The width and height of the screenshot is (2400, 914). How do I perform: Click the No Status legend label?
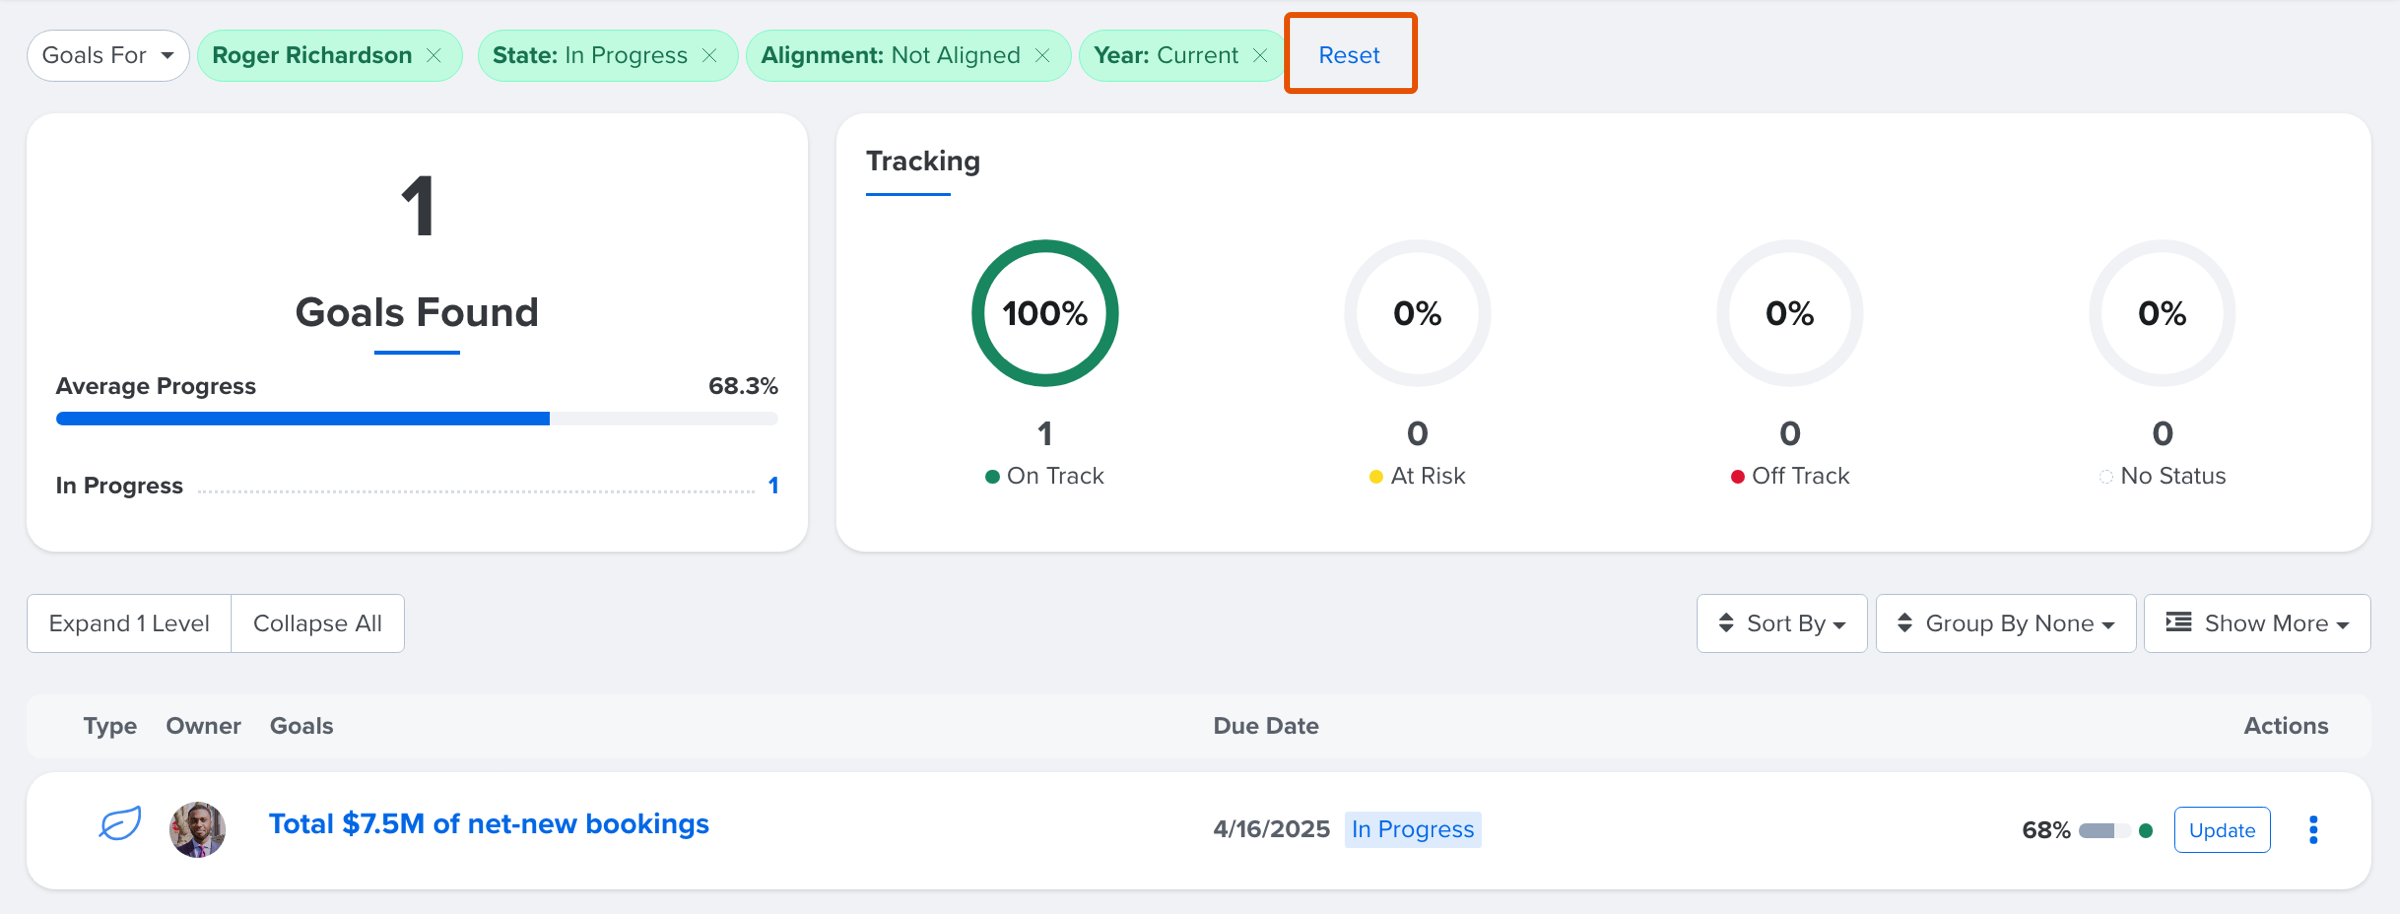[2173, 476]
